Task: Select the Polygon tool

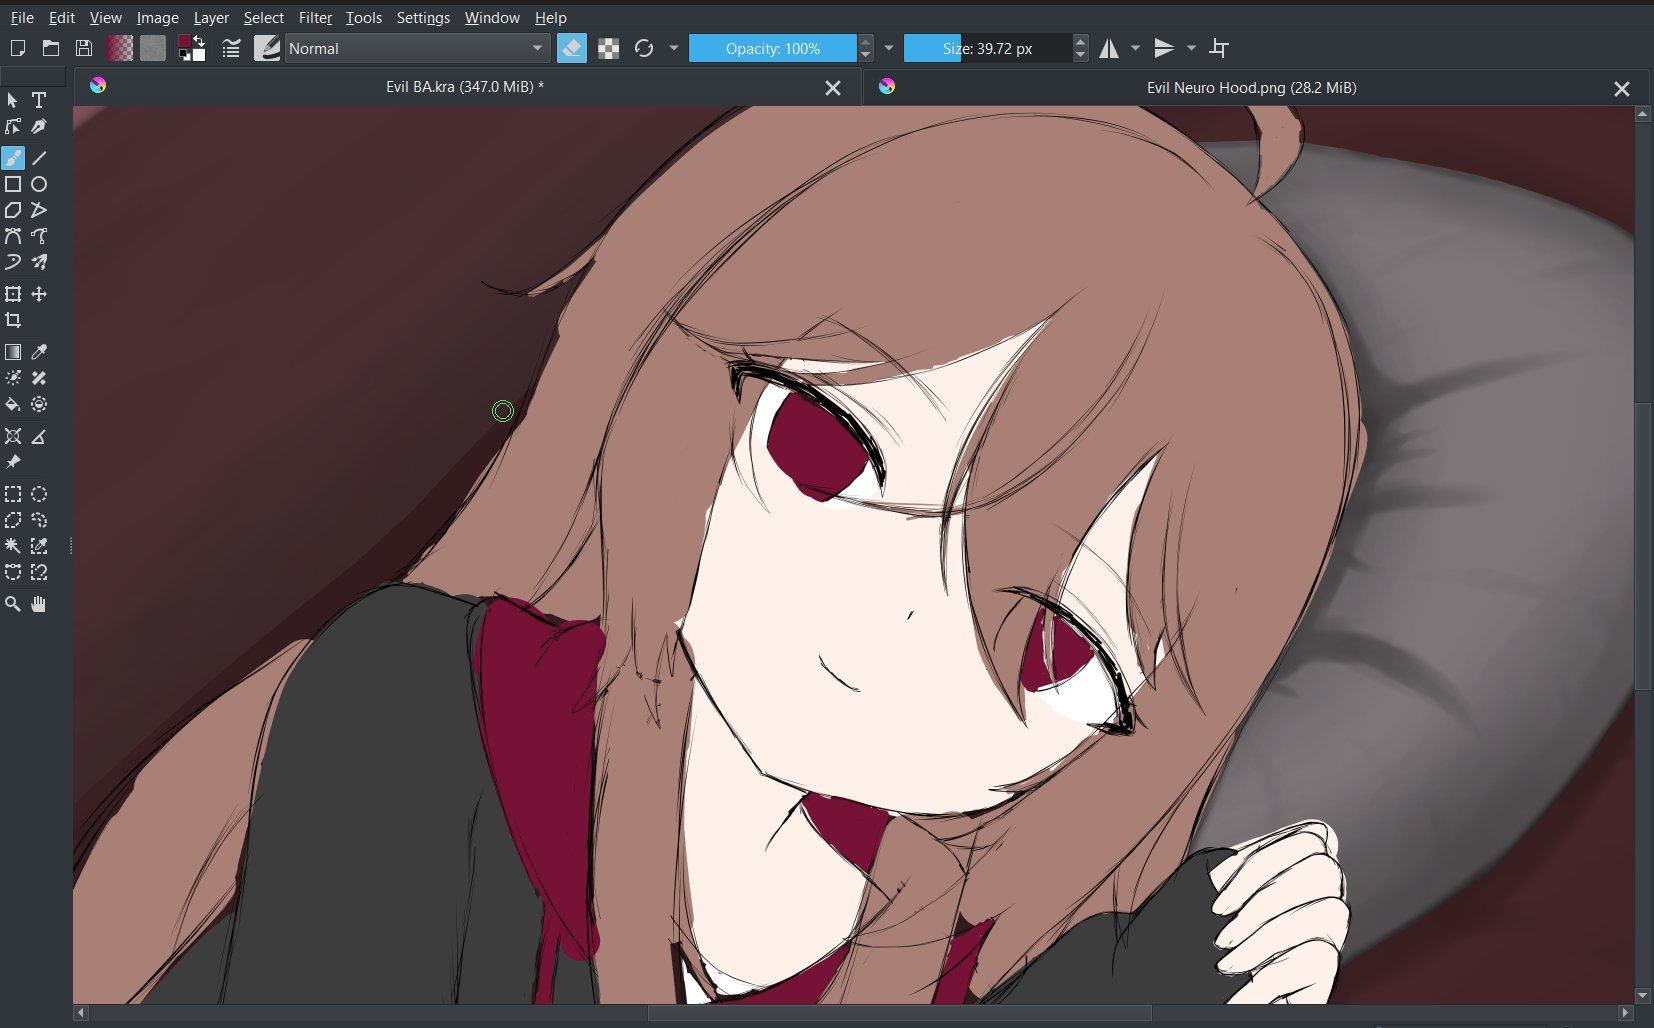Action: 13,210
